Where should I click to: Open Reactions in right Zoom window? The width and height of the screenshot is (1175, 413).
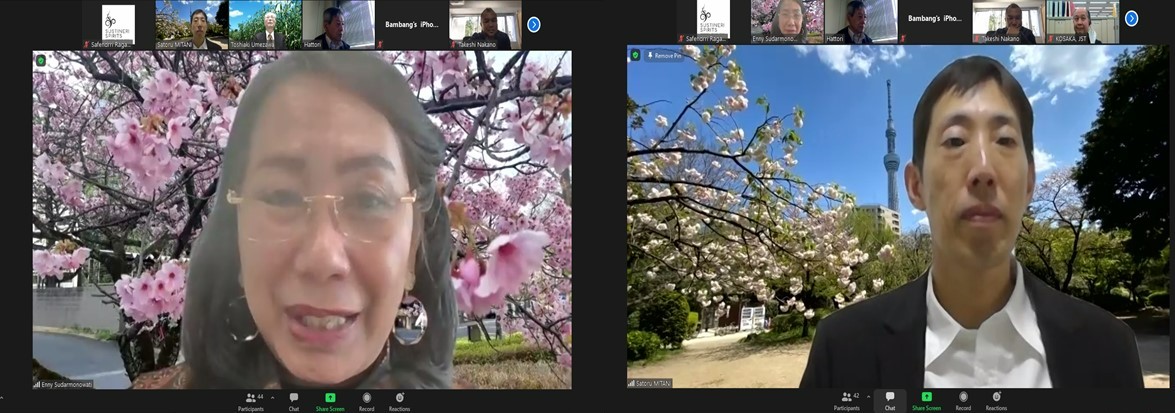point(996,402)
